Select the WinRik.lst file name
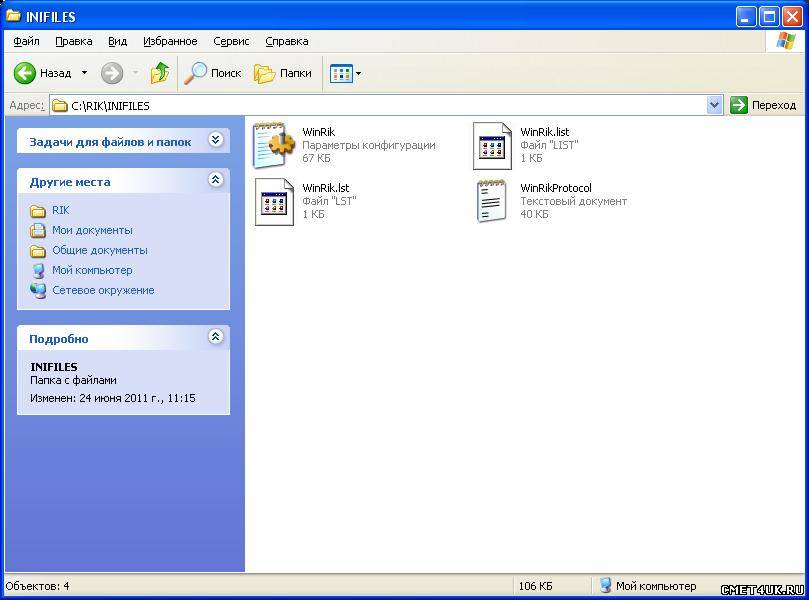Viewport: 809px width, 600px height. [326, 188]
